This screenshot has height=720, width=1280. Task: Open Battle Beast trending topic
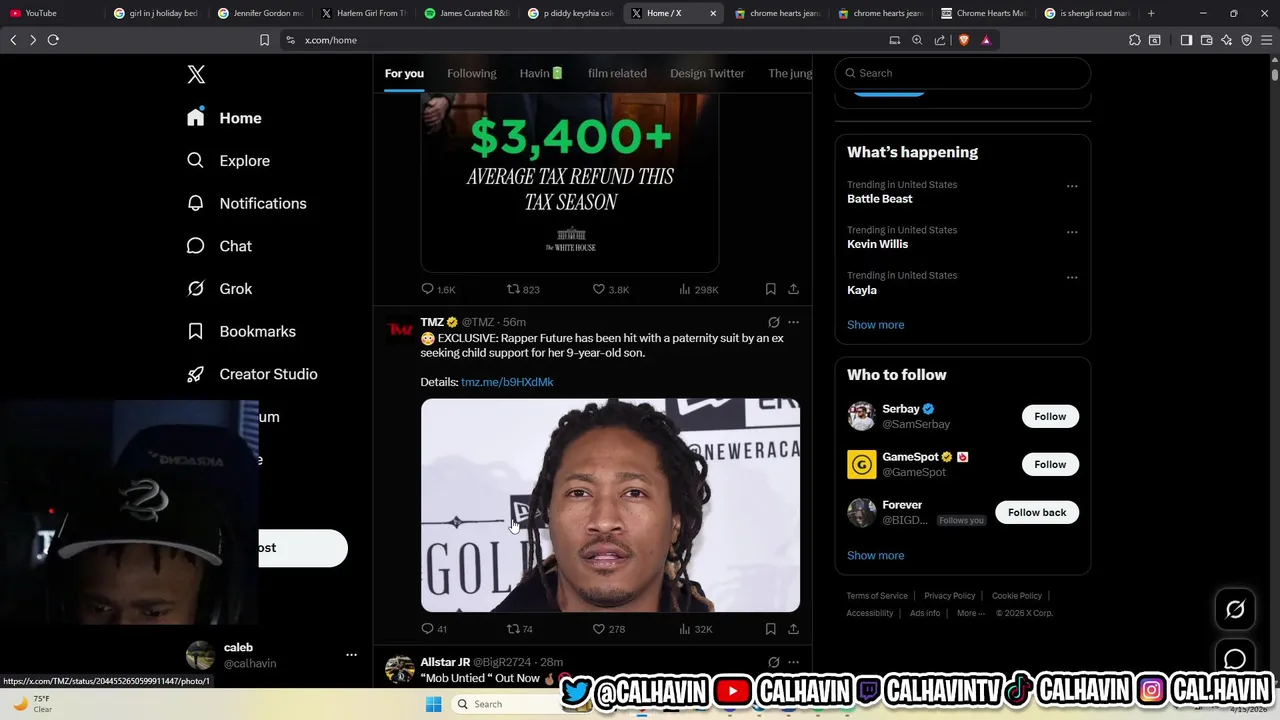[x=880, y=199]
